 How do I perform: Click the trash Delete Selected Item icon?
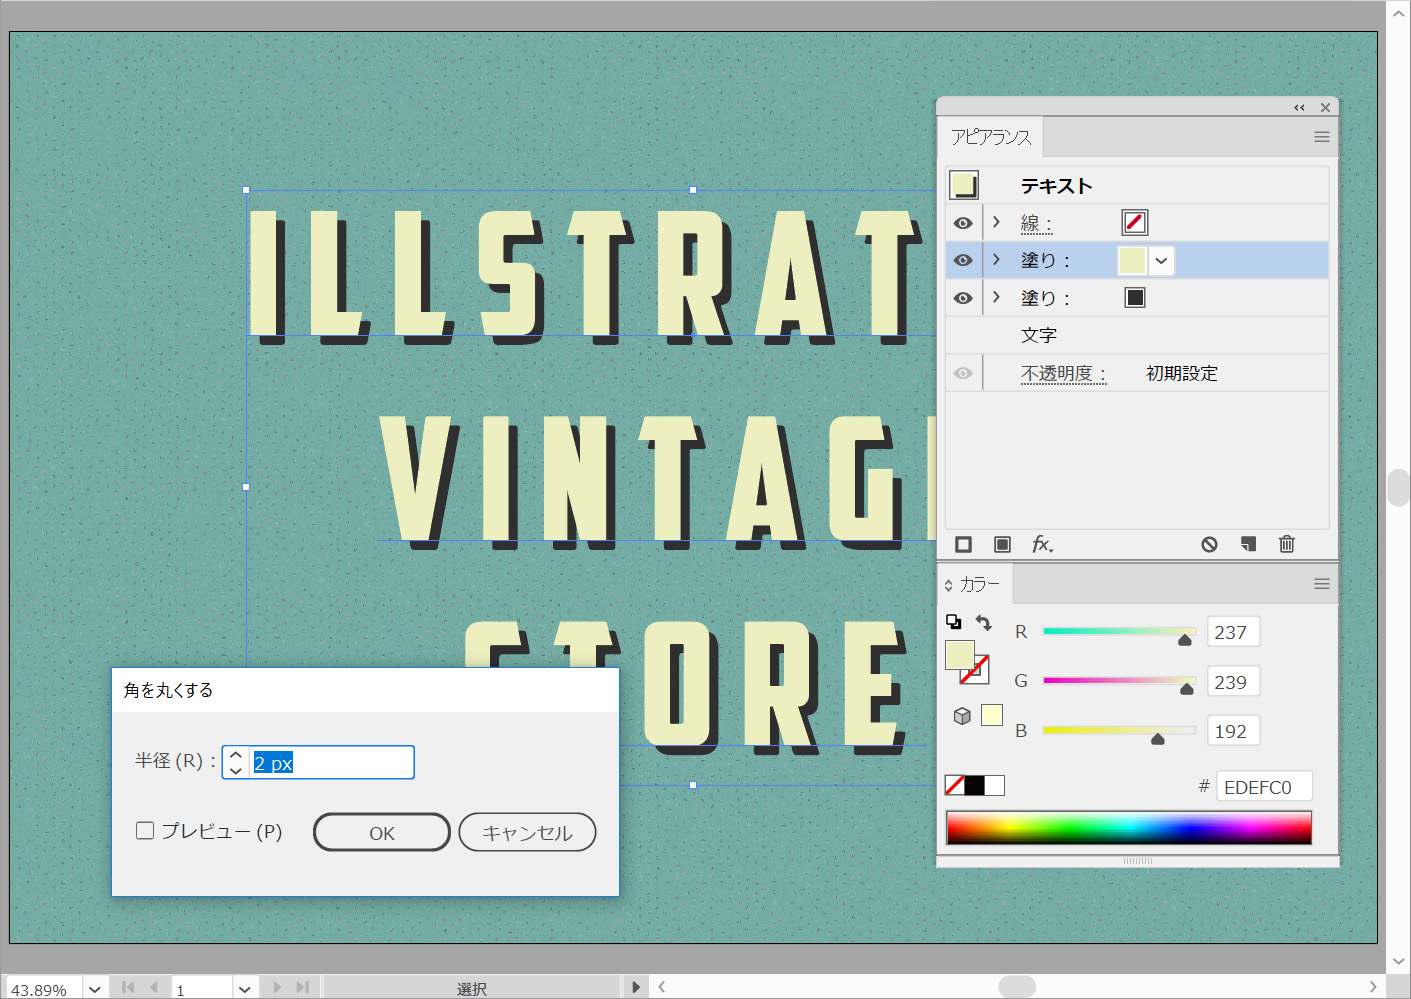[1287, 544]
